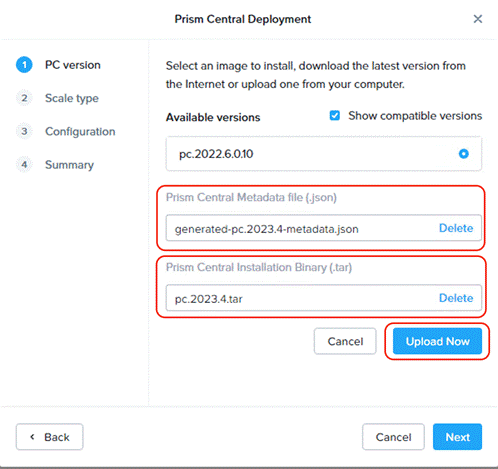Select the pc.2022.6.0.10 radio button
Image resolution: width=498 pixels, height=469 pixels.
coord(464,154)
